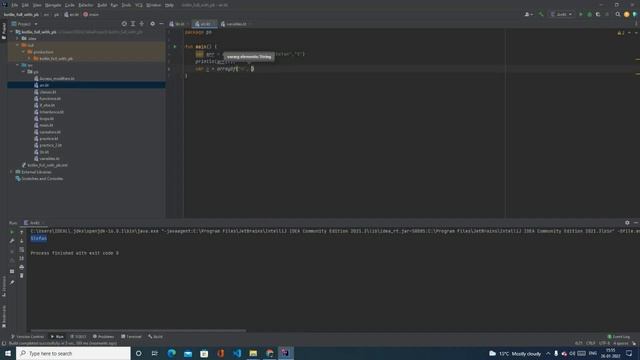Open the Problems tool window tab
This screenshot has width=640, height=360.
[x=103, y=336]
